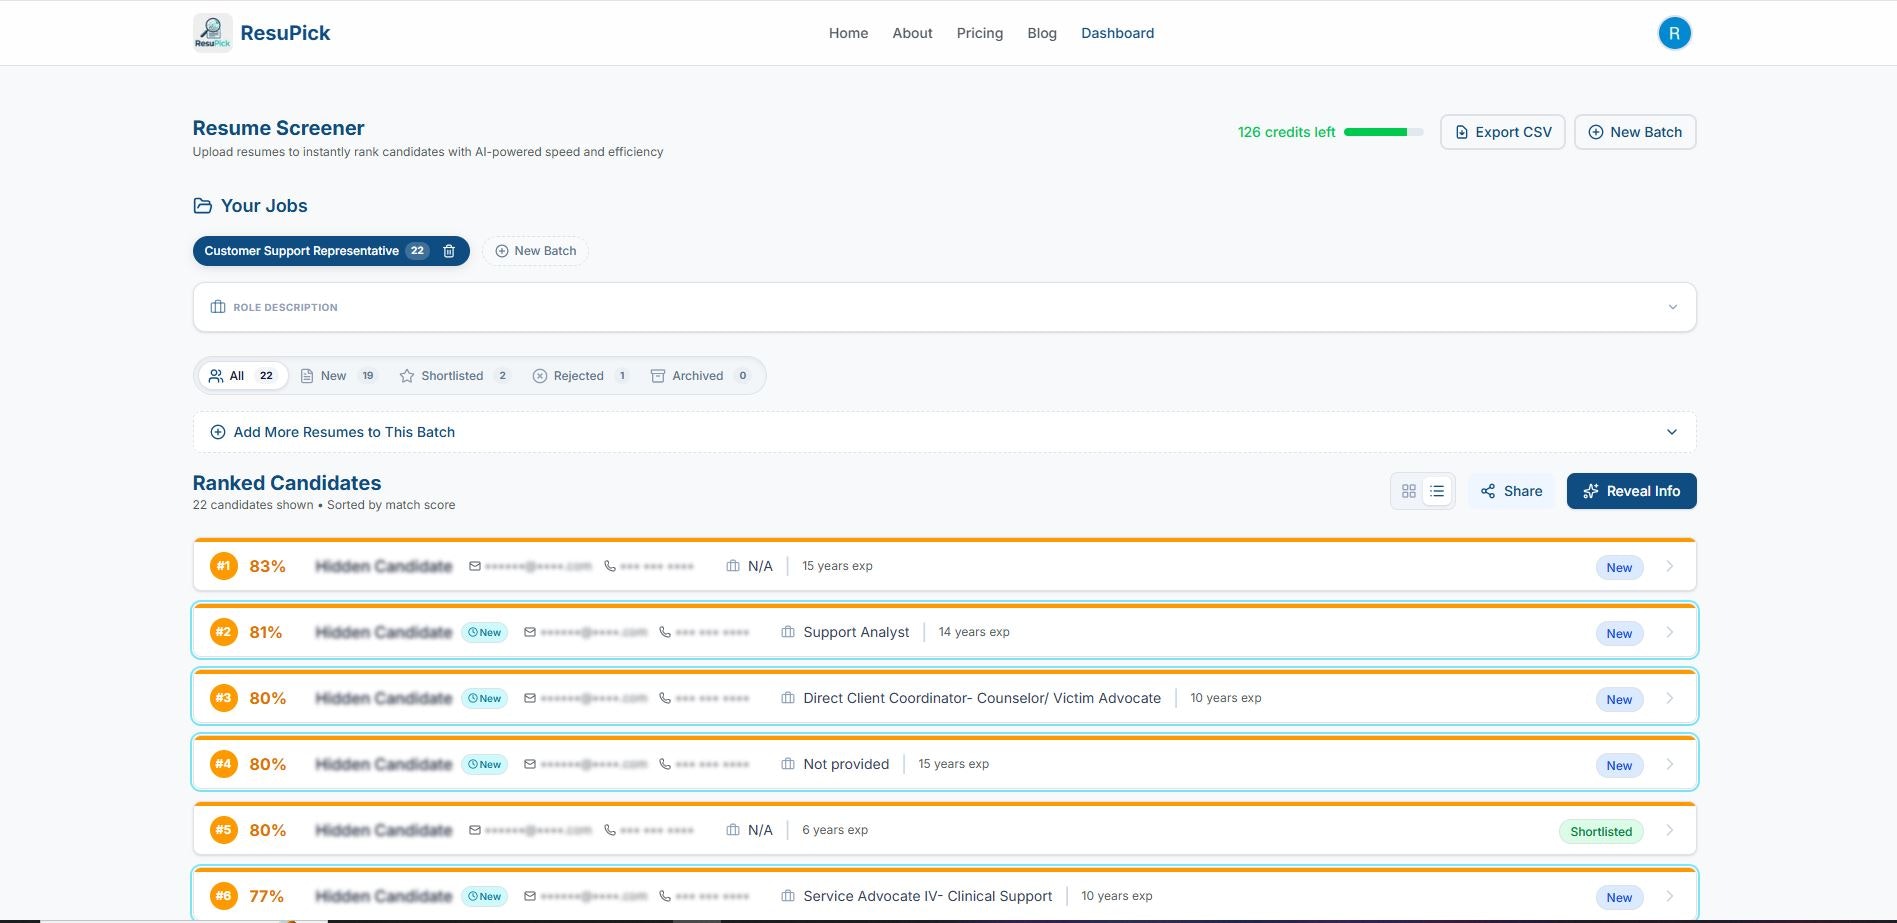The image size is (1897, 923).
Task: Open Support Analyst candidate with the arrow
Action: [1670, 632]
